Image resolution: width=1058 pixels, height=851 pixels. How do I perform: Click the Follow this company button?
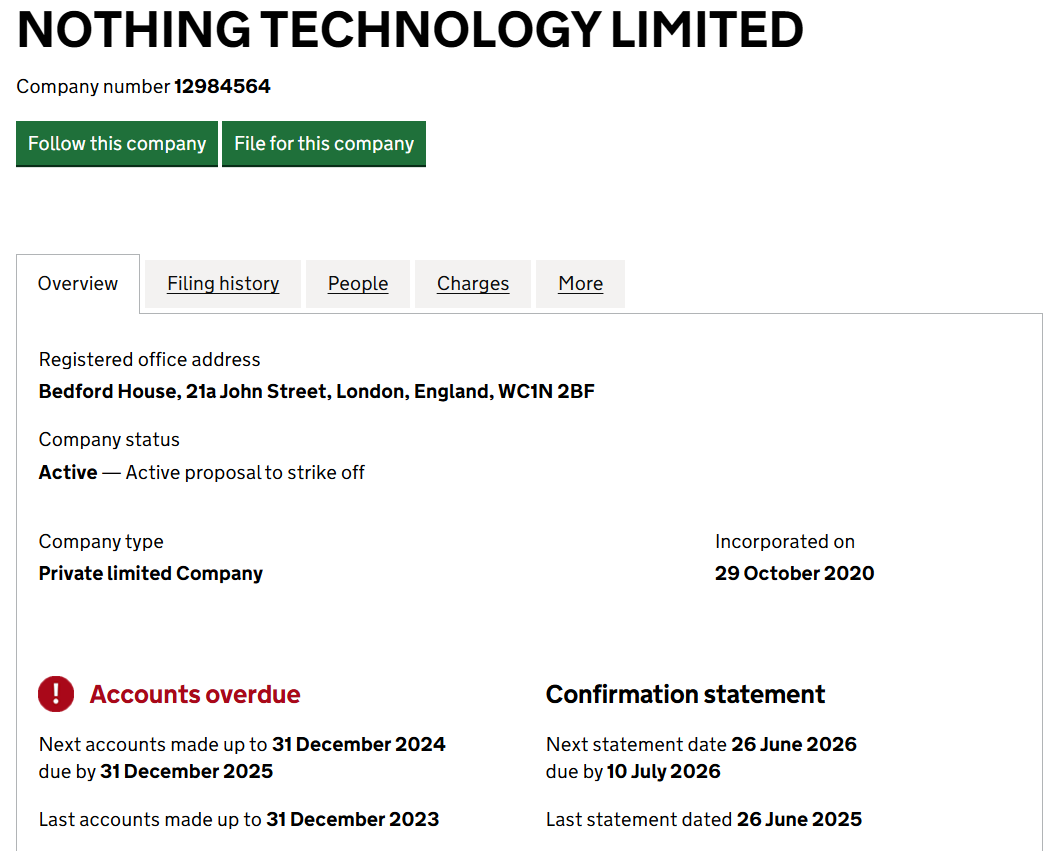click(x=116, y=143)
